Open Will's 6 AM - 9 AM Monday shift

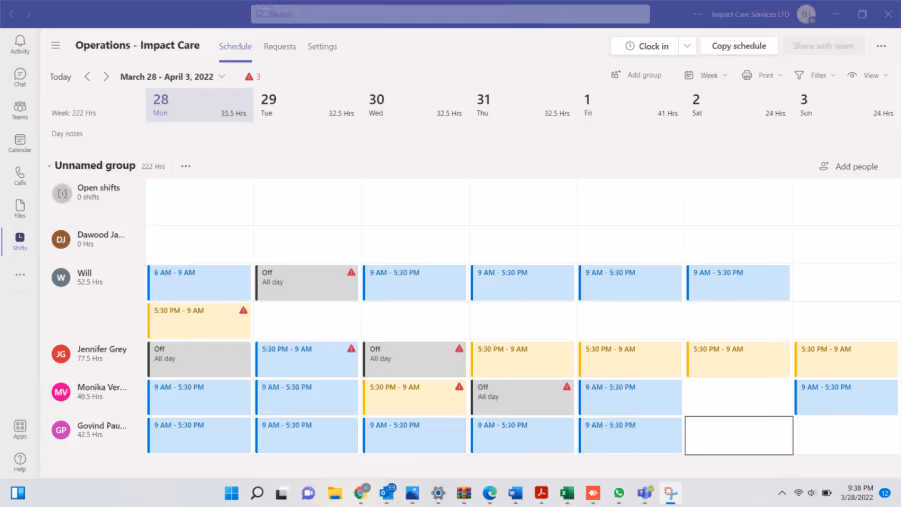point(199,282)
